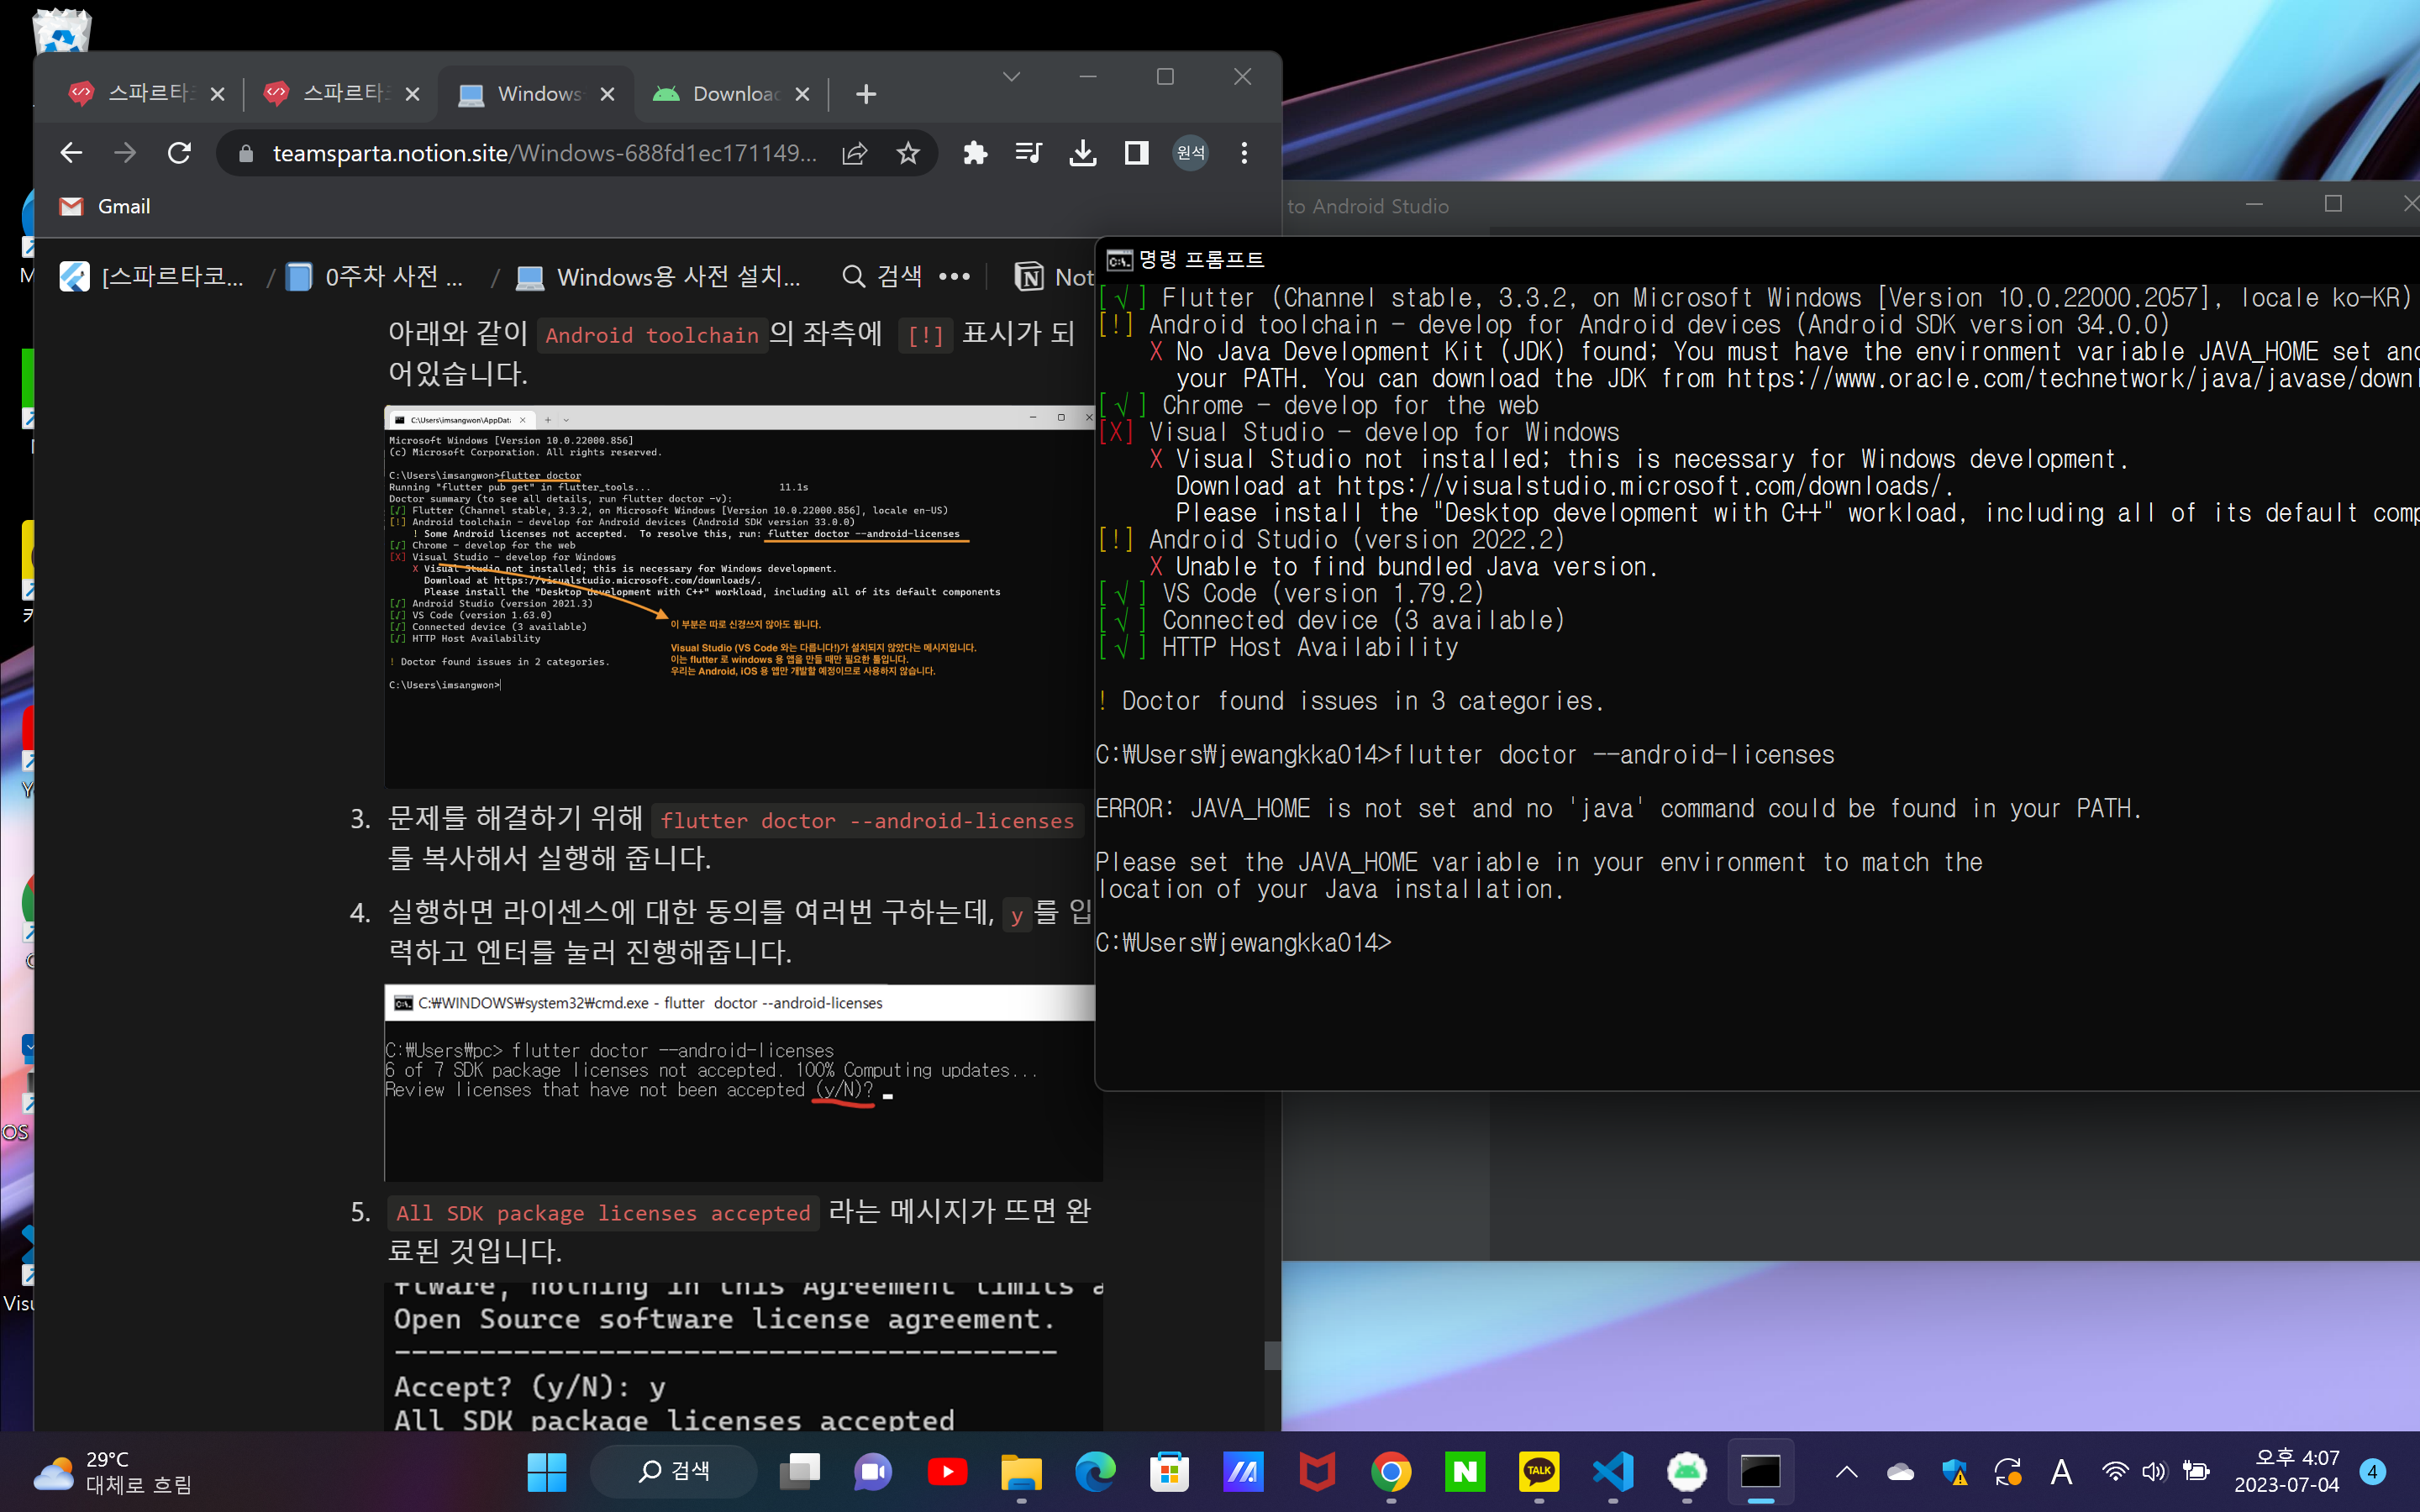Open Wi-Fi network tray icon
This screenshot has height=1512, width=2420.
pyautogui.click(x=2114, y=1472)
